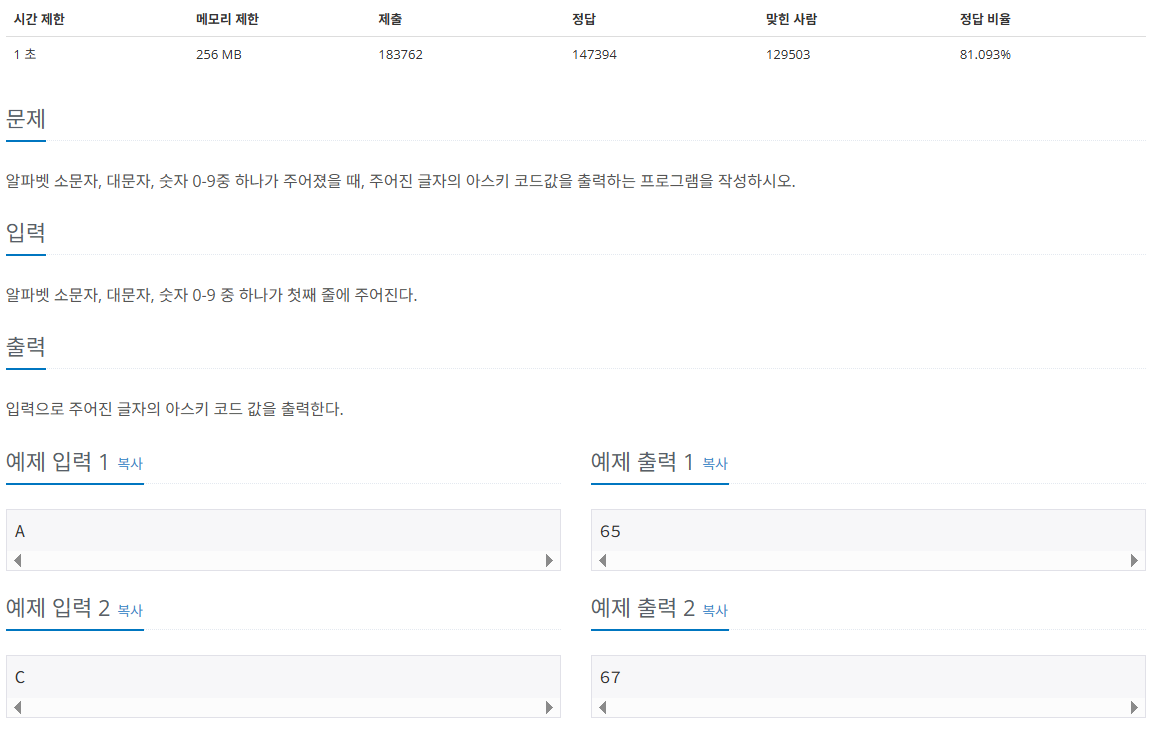
Task: Click the 정답 비율 column header
Action: [x=984, y=17]
